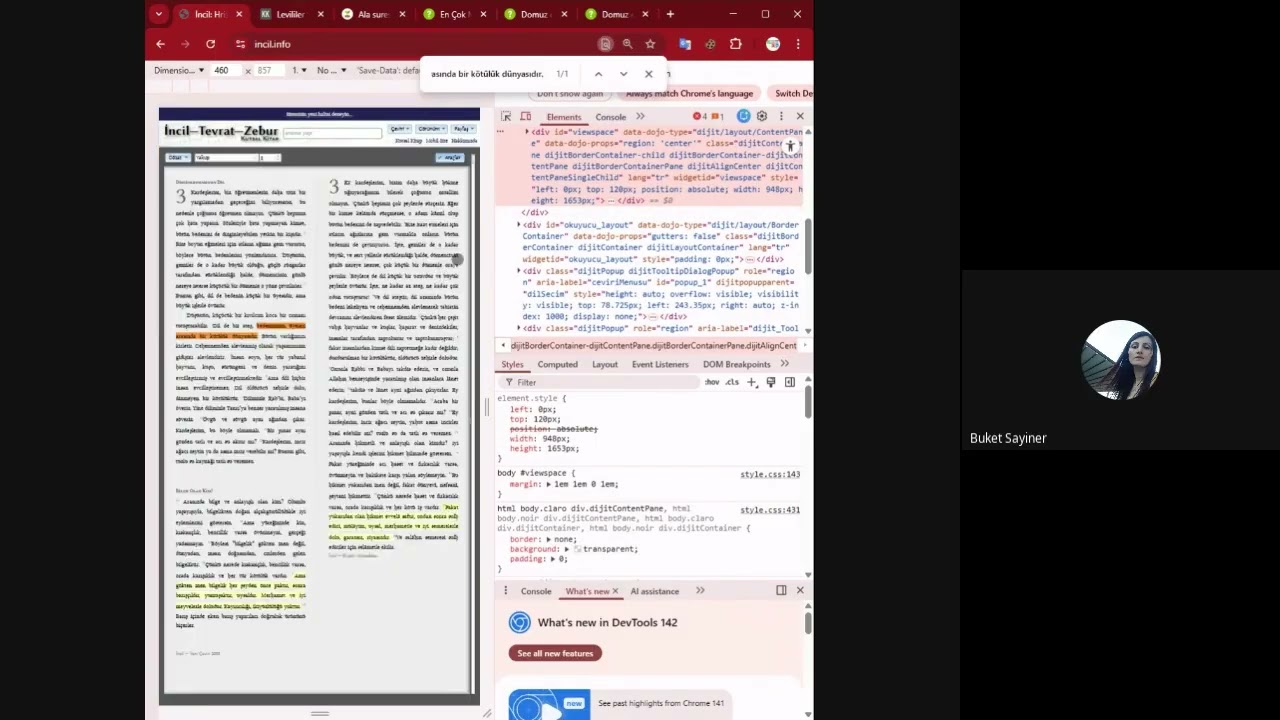This screenshot has height=720, width=1280.
Task: Activate the DevTools inspect element picker
Action: pos(507,117)
